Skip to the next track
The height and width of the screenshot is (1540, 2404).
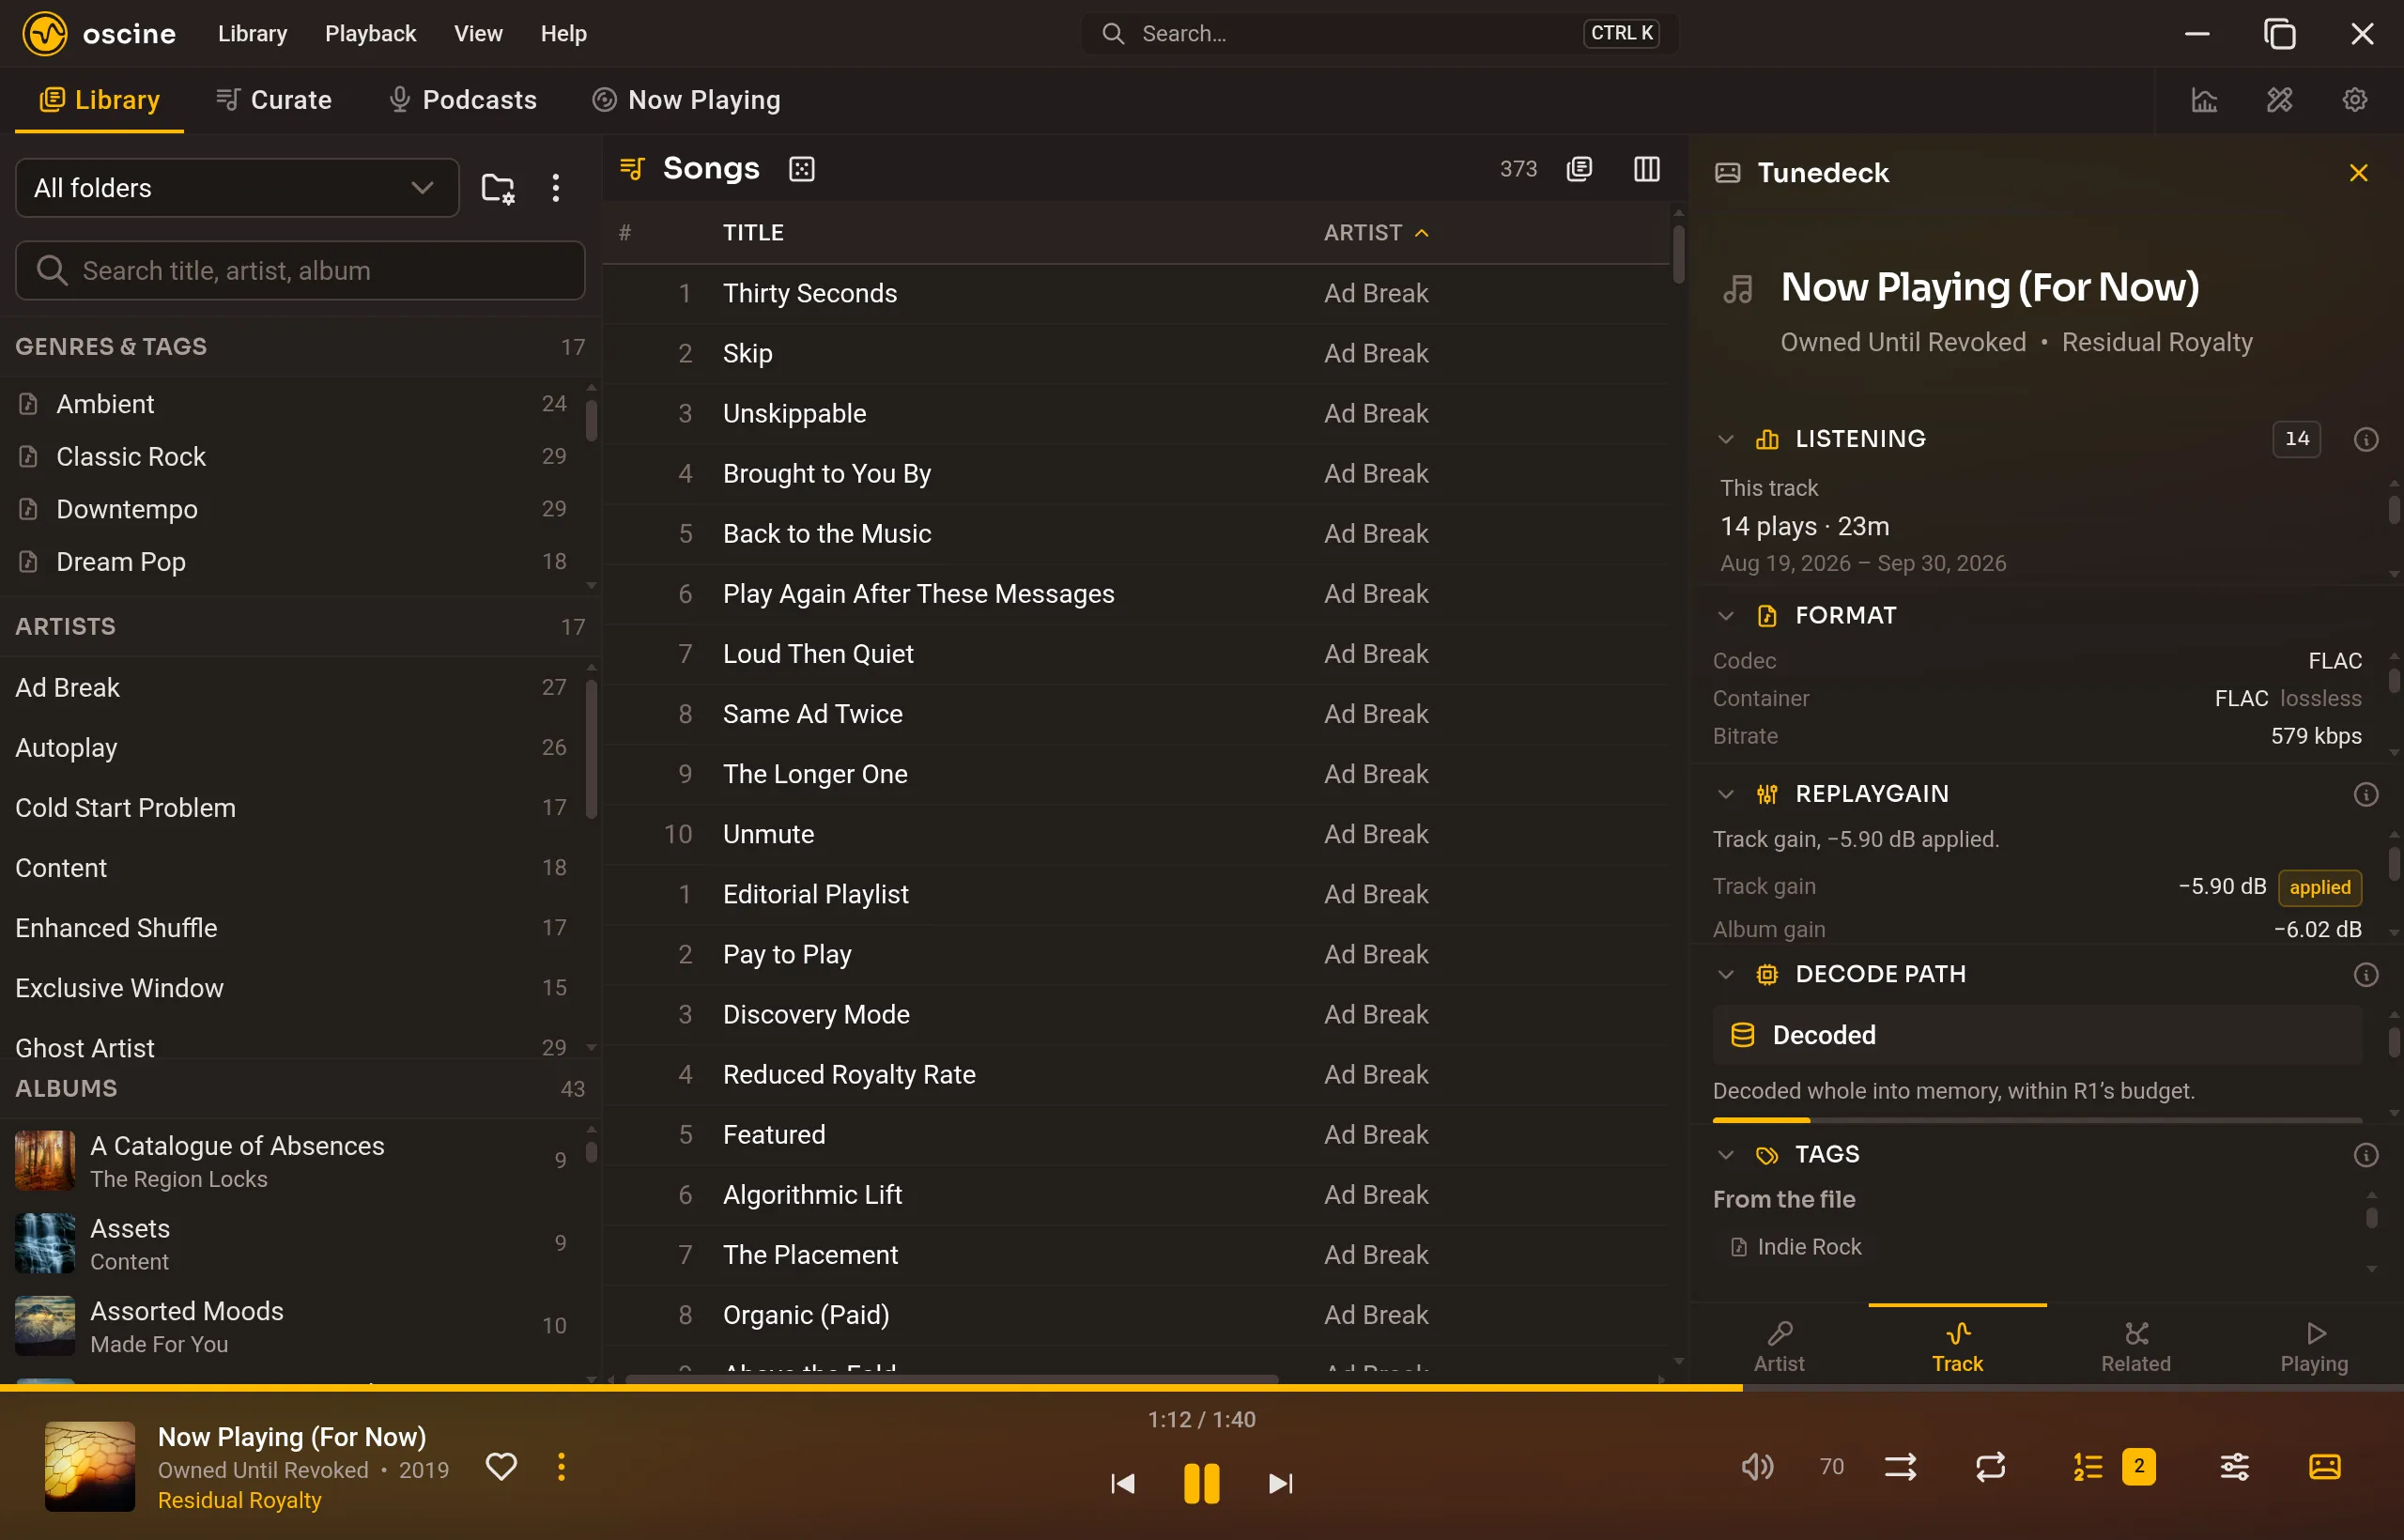1280,1483
